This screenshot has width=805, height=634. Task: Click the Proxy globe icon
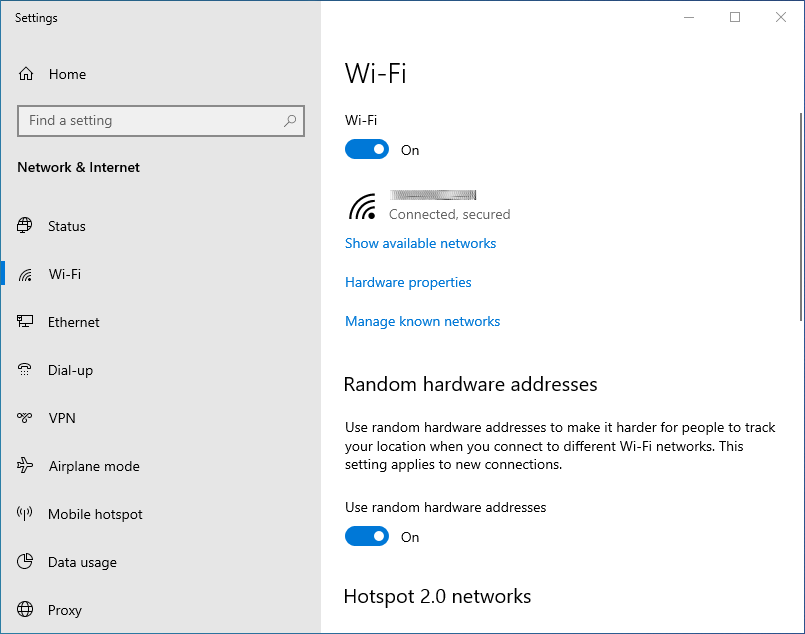click(25, 609)
